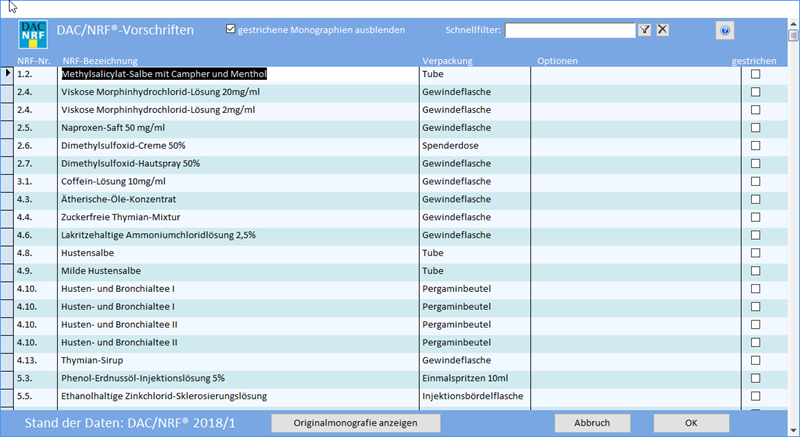Focus the Schnellfilter text field

pos(570,30)
